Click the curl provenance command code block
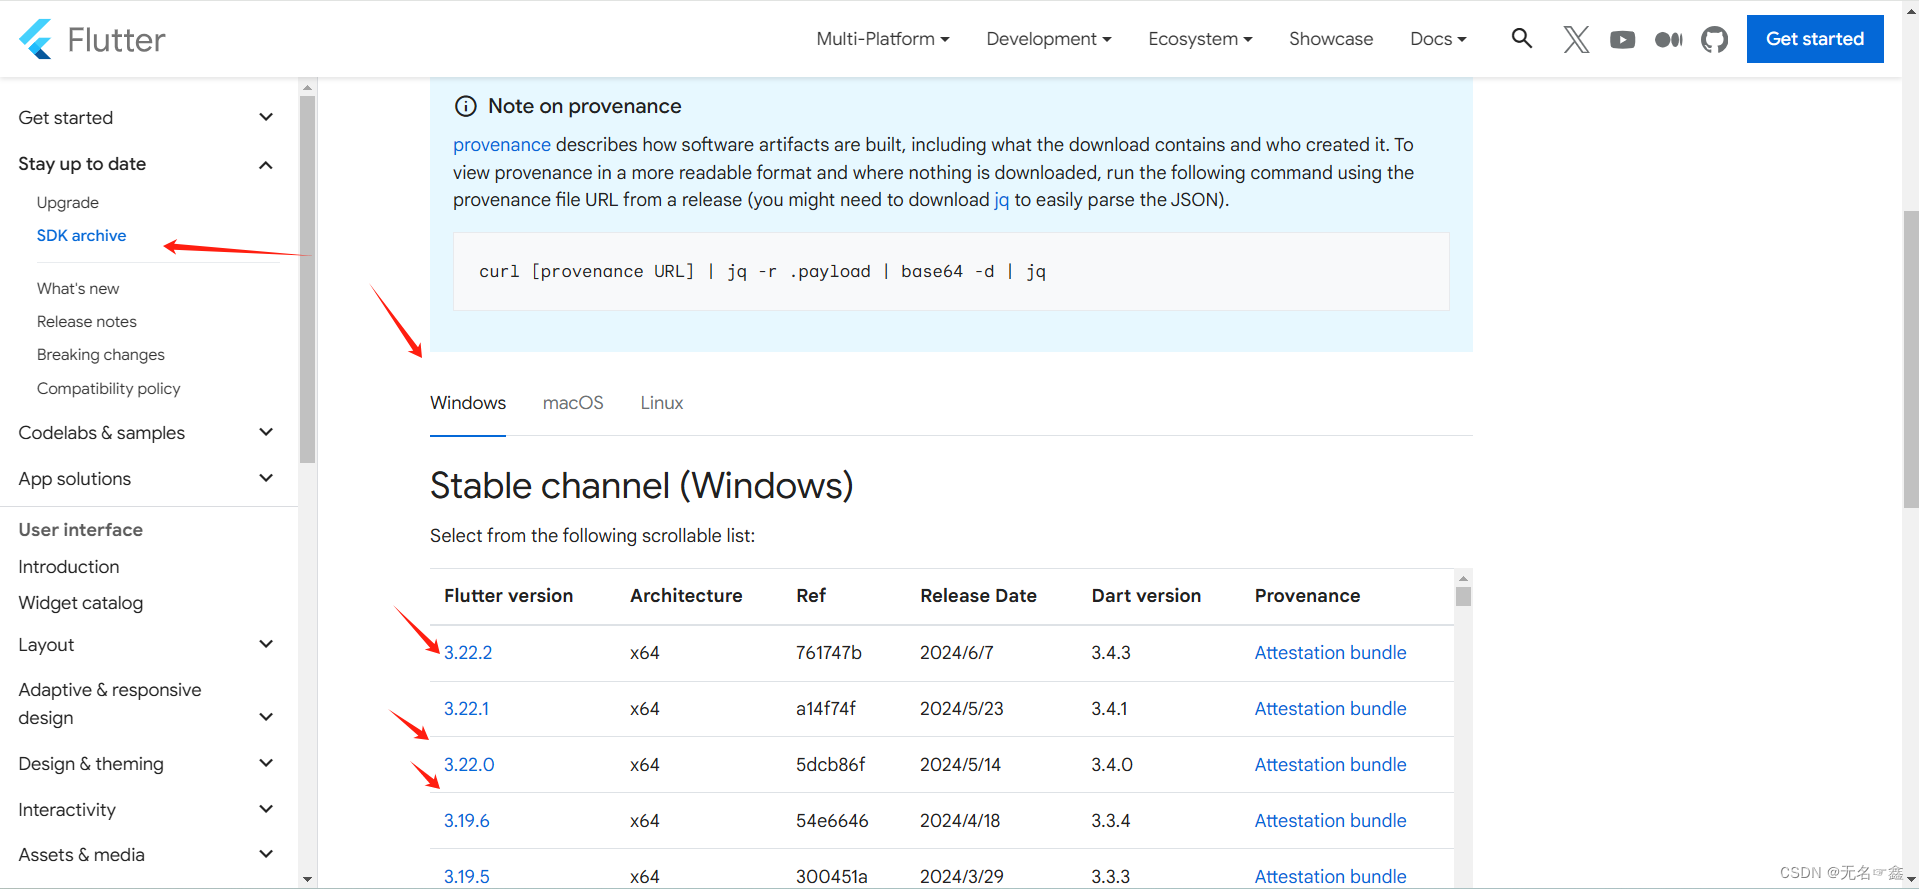 point(951,272)
